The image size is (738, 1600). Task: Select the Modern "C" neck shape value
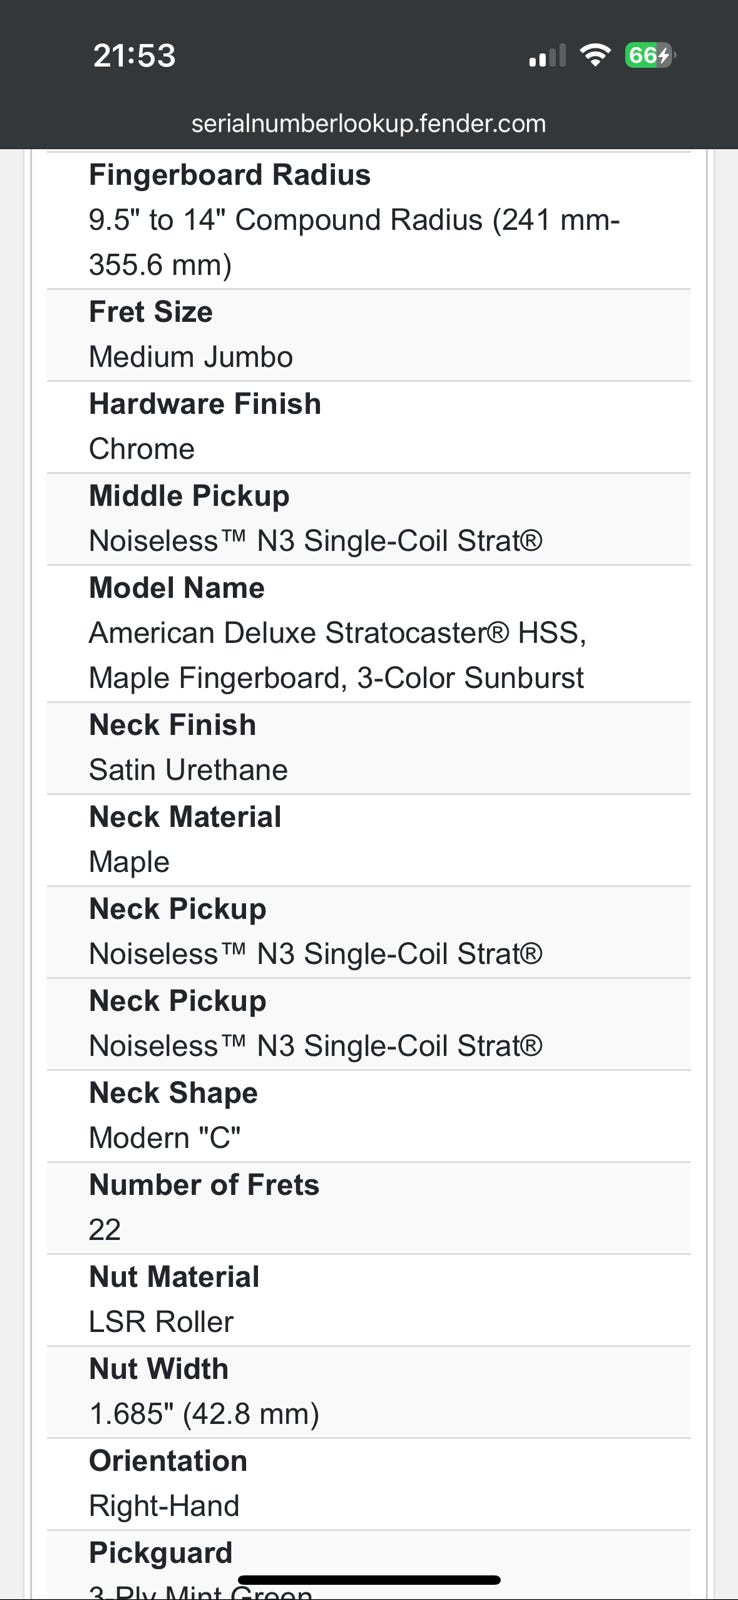click(164, 1138)
